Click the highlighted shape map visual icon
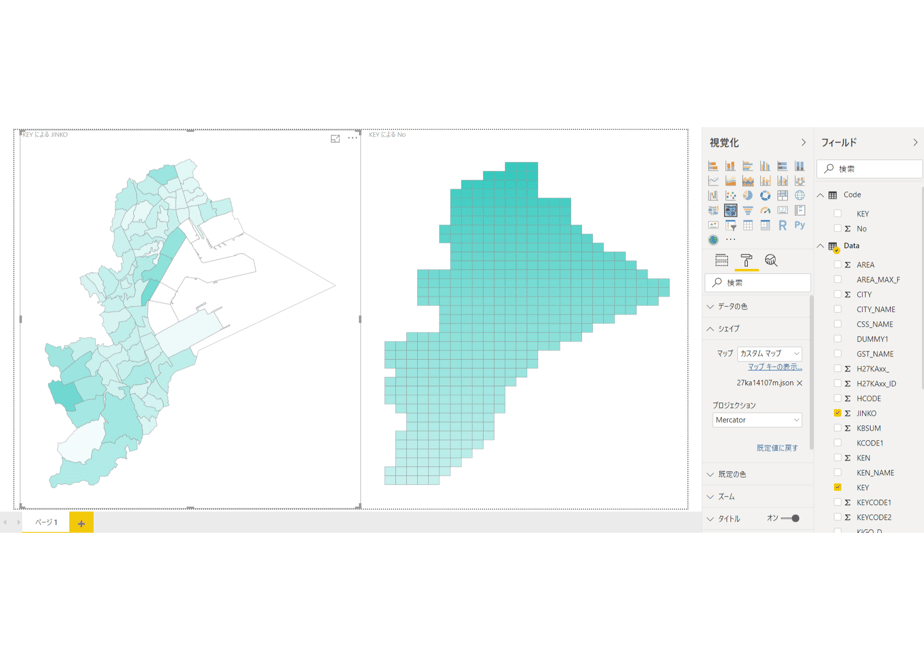The width and height of the screenshot is (924, 660). pos(730,210)
